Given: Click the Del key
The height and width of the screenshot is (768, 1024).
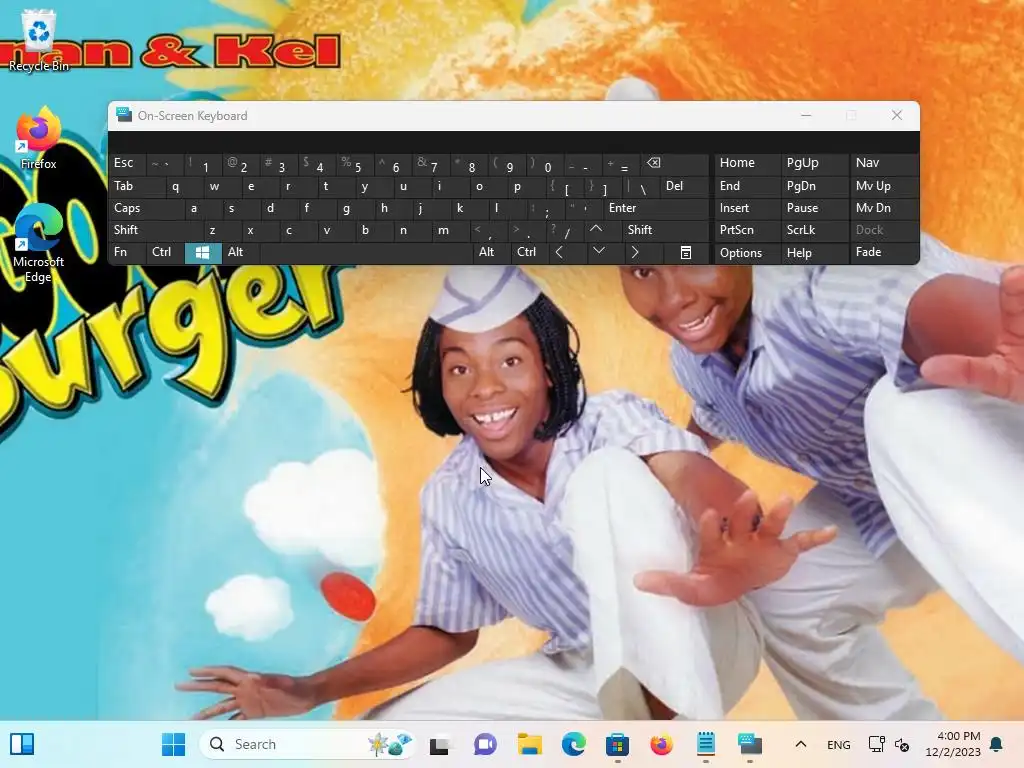Looking at the screenshot, I should point(684,186).
